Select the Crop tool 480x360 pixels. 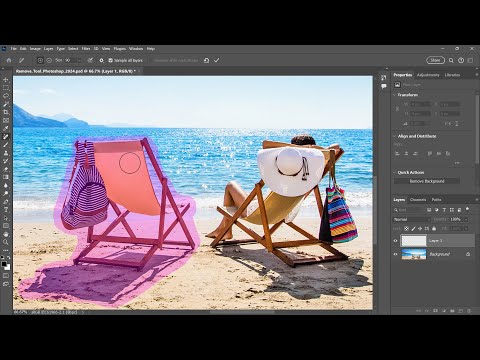tap(6, 112)
